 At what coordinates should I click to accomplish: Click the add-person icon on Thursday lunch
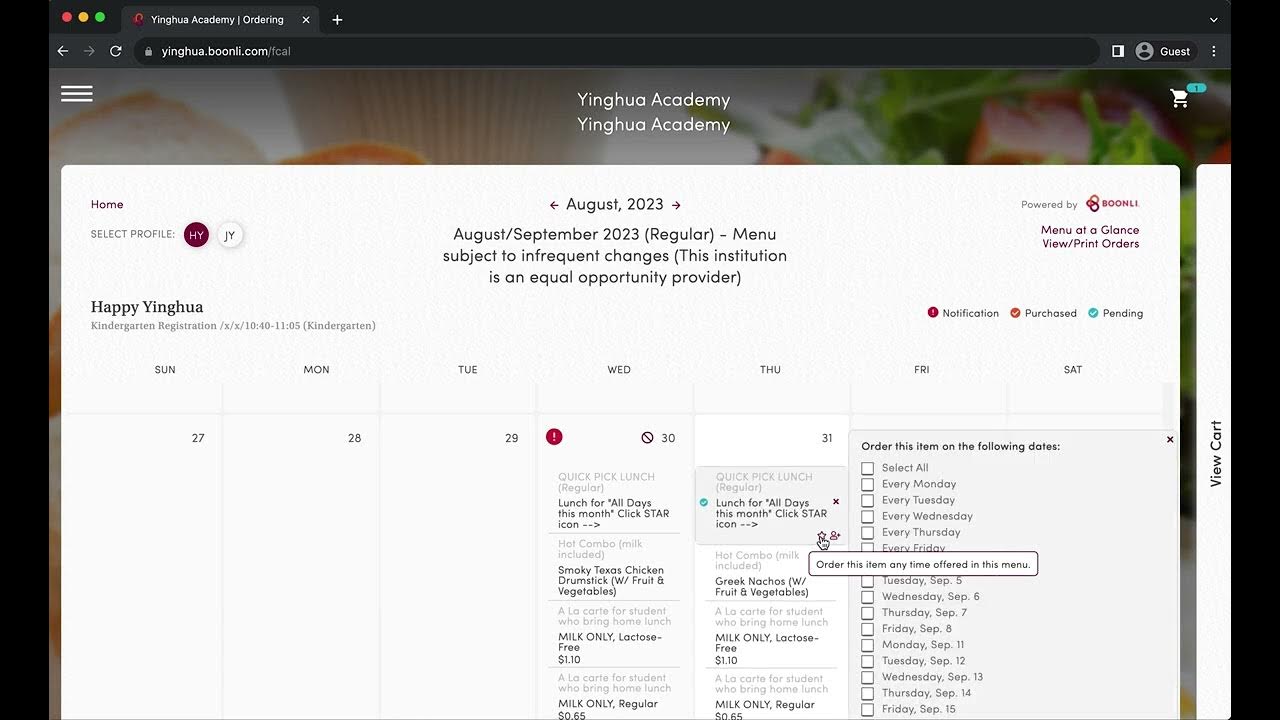835,536
